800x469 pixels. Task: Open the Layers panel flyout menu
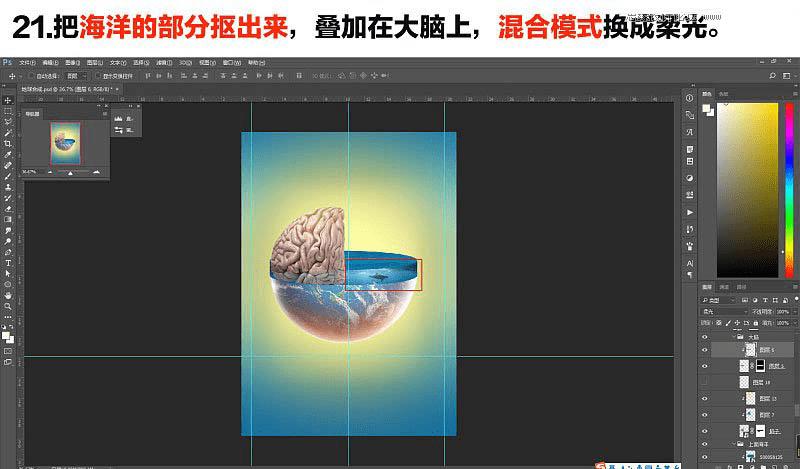[795, 287]
